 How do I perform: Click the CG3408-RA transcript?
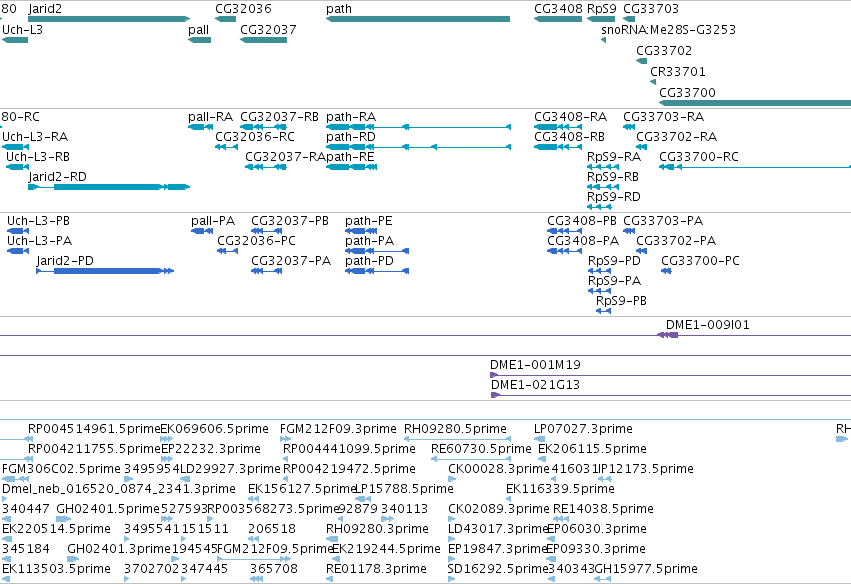[558, 127]
